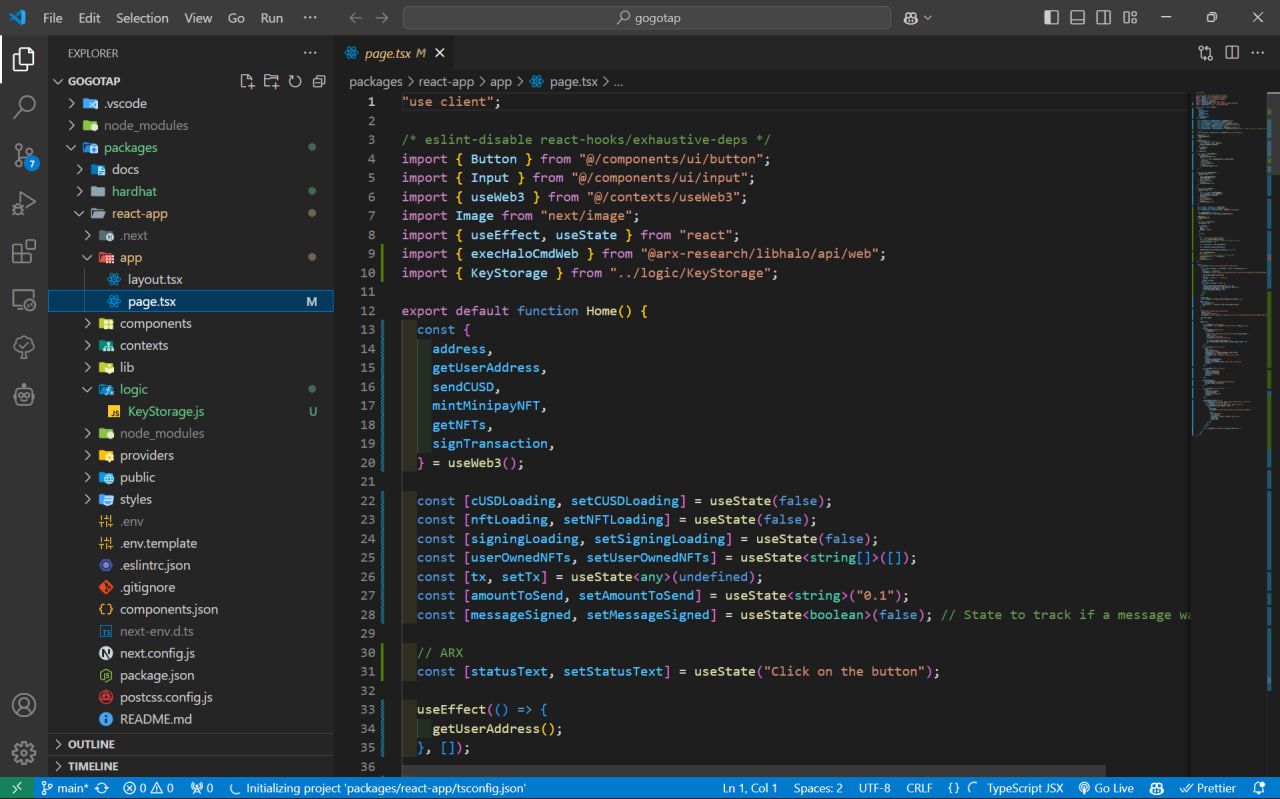The height and width of the screenshot is (799, 1280).
Task: Open the robot-face chat extension icon
Action: [x=24, y=395]
